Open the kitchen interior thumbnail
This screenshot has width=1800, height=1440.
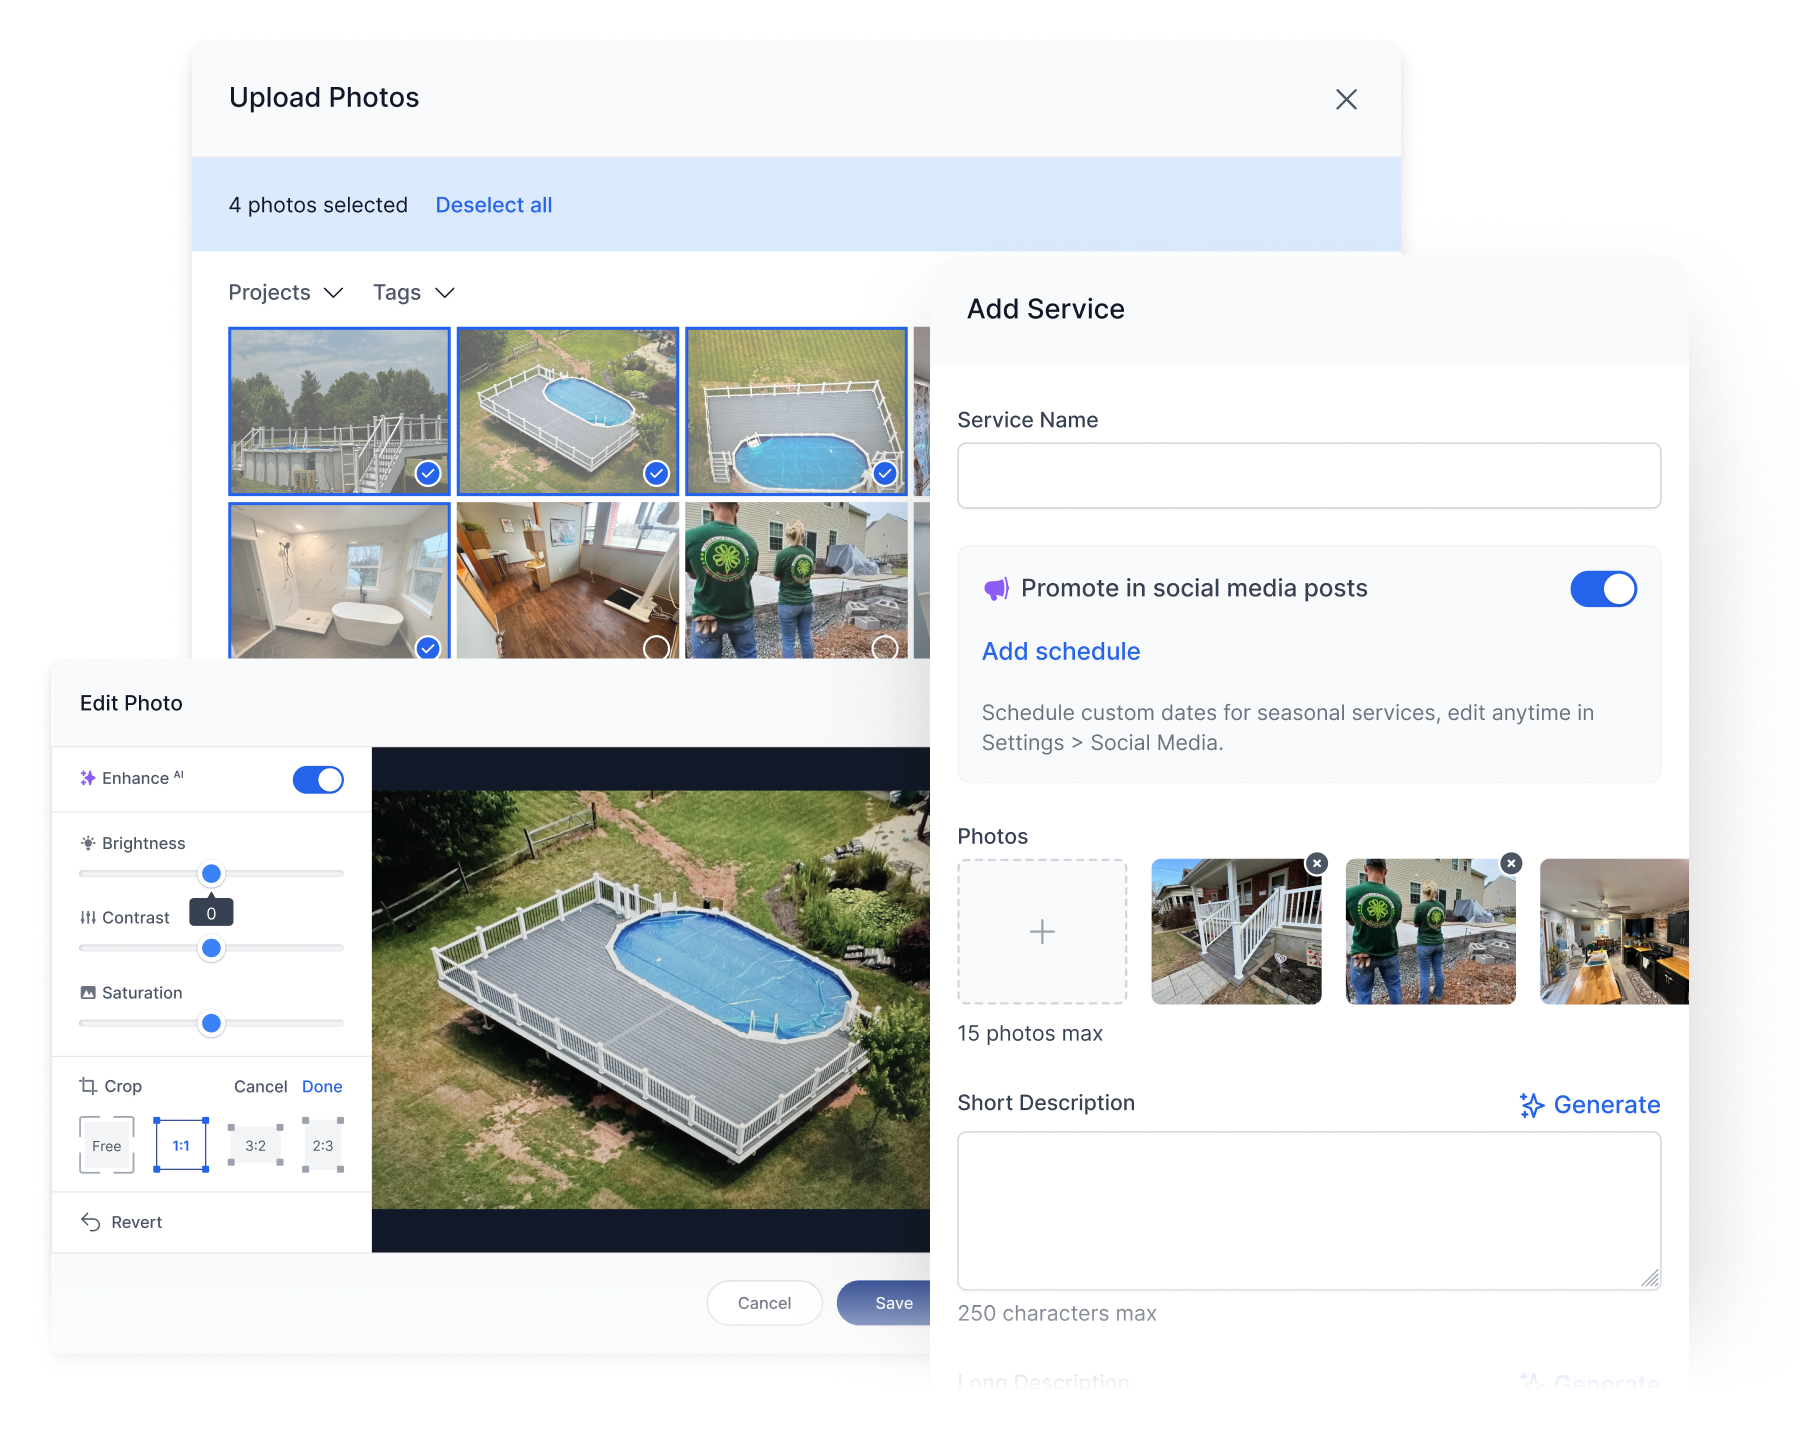1614,931
